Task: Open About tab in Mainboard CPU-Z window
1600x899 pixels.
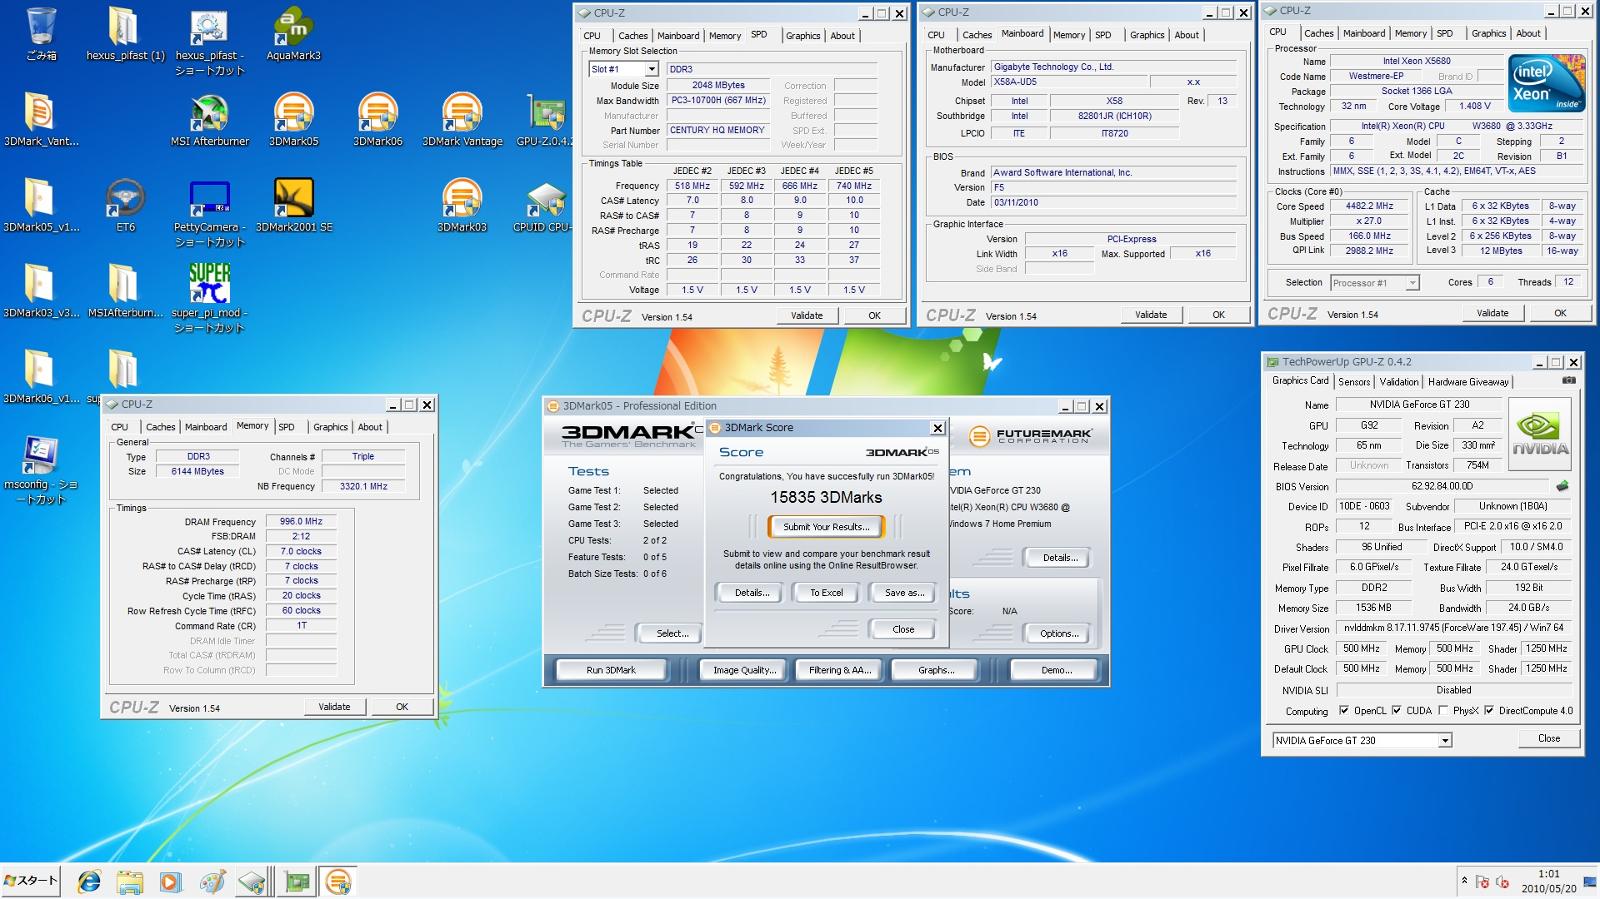Action: [1186, 35]
